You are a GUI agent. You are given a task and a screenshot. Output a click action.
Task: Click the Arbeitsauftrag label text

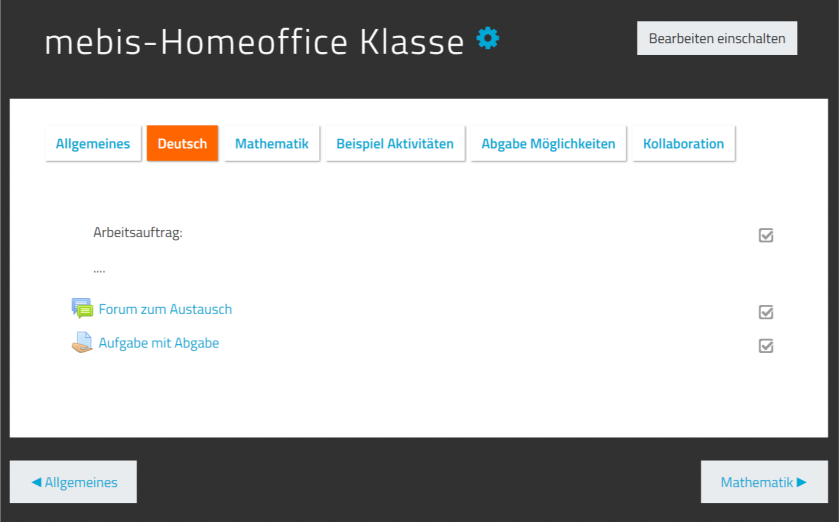click(138, 233)
